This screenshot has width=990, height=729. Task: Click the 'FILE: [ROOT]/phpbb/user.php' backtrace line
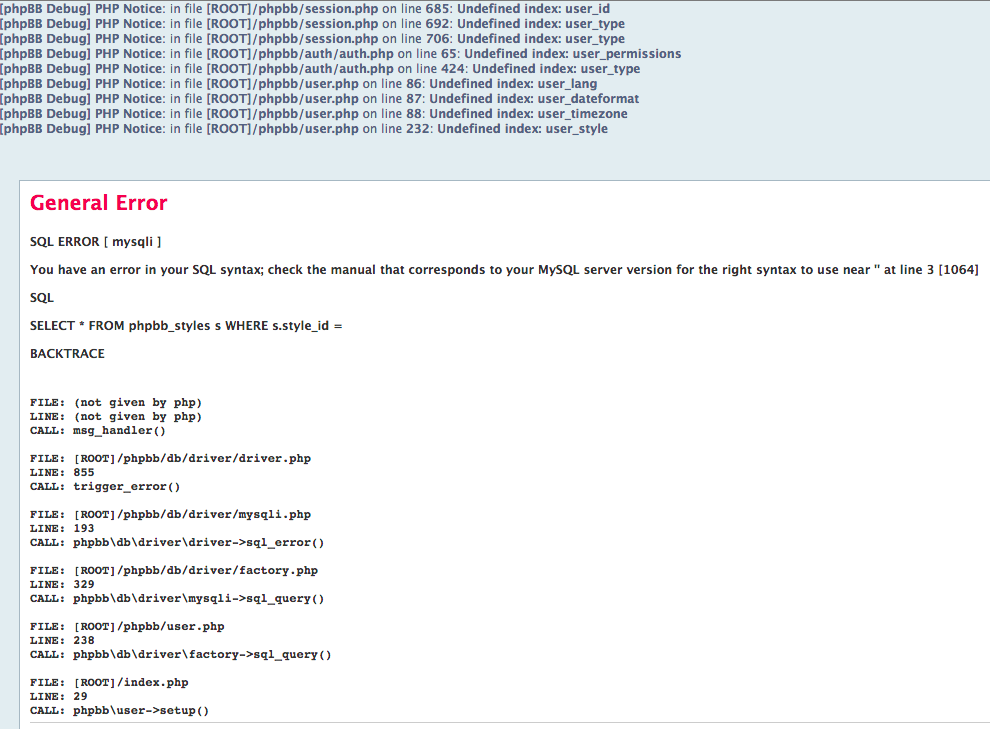pyautogui.click(x=127, y=627)
